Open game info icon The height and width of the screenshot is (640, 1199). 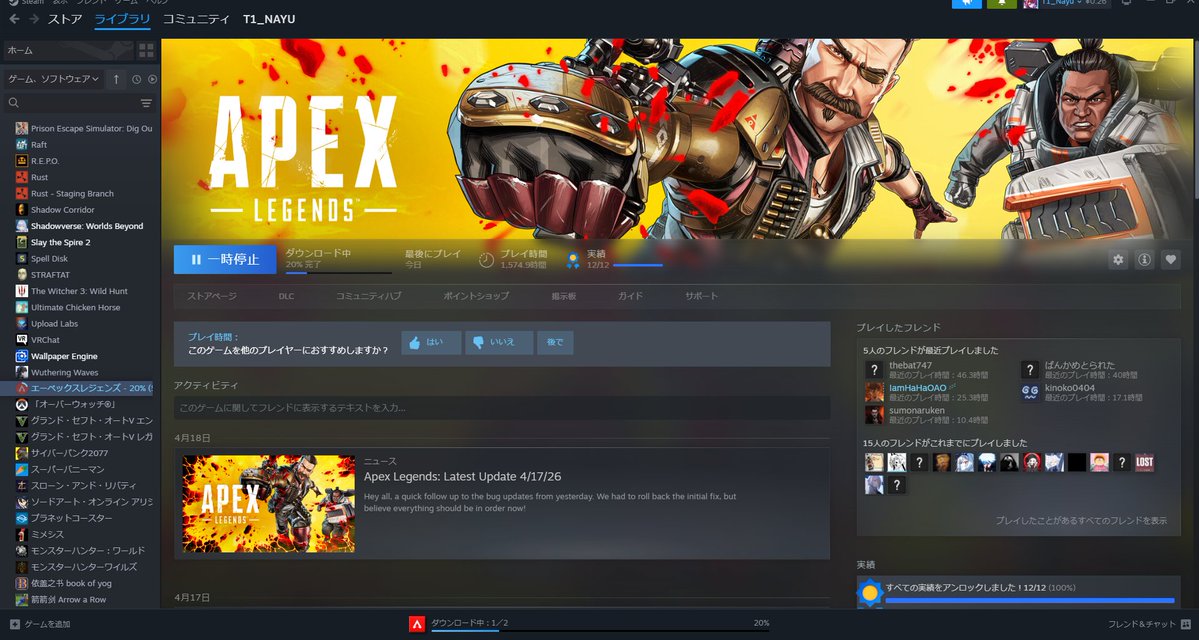pyautogui.click(x=1145, y=260)
